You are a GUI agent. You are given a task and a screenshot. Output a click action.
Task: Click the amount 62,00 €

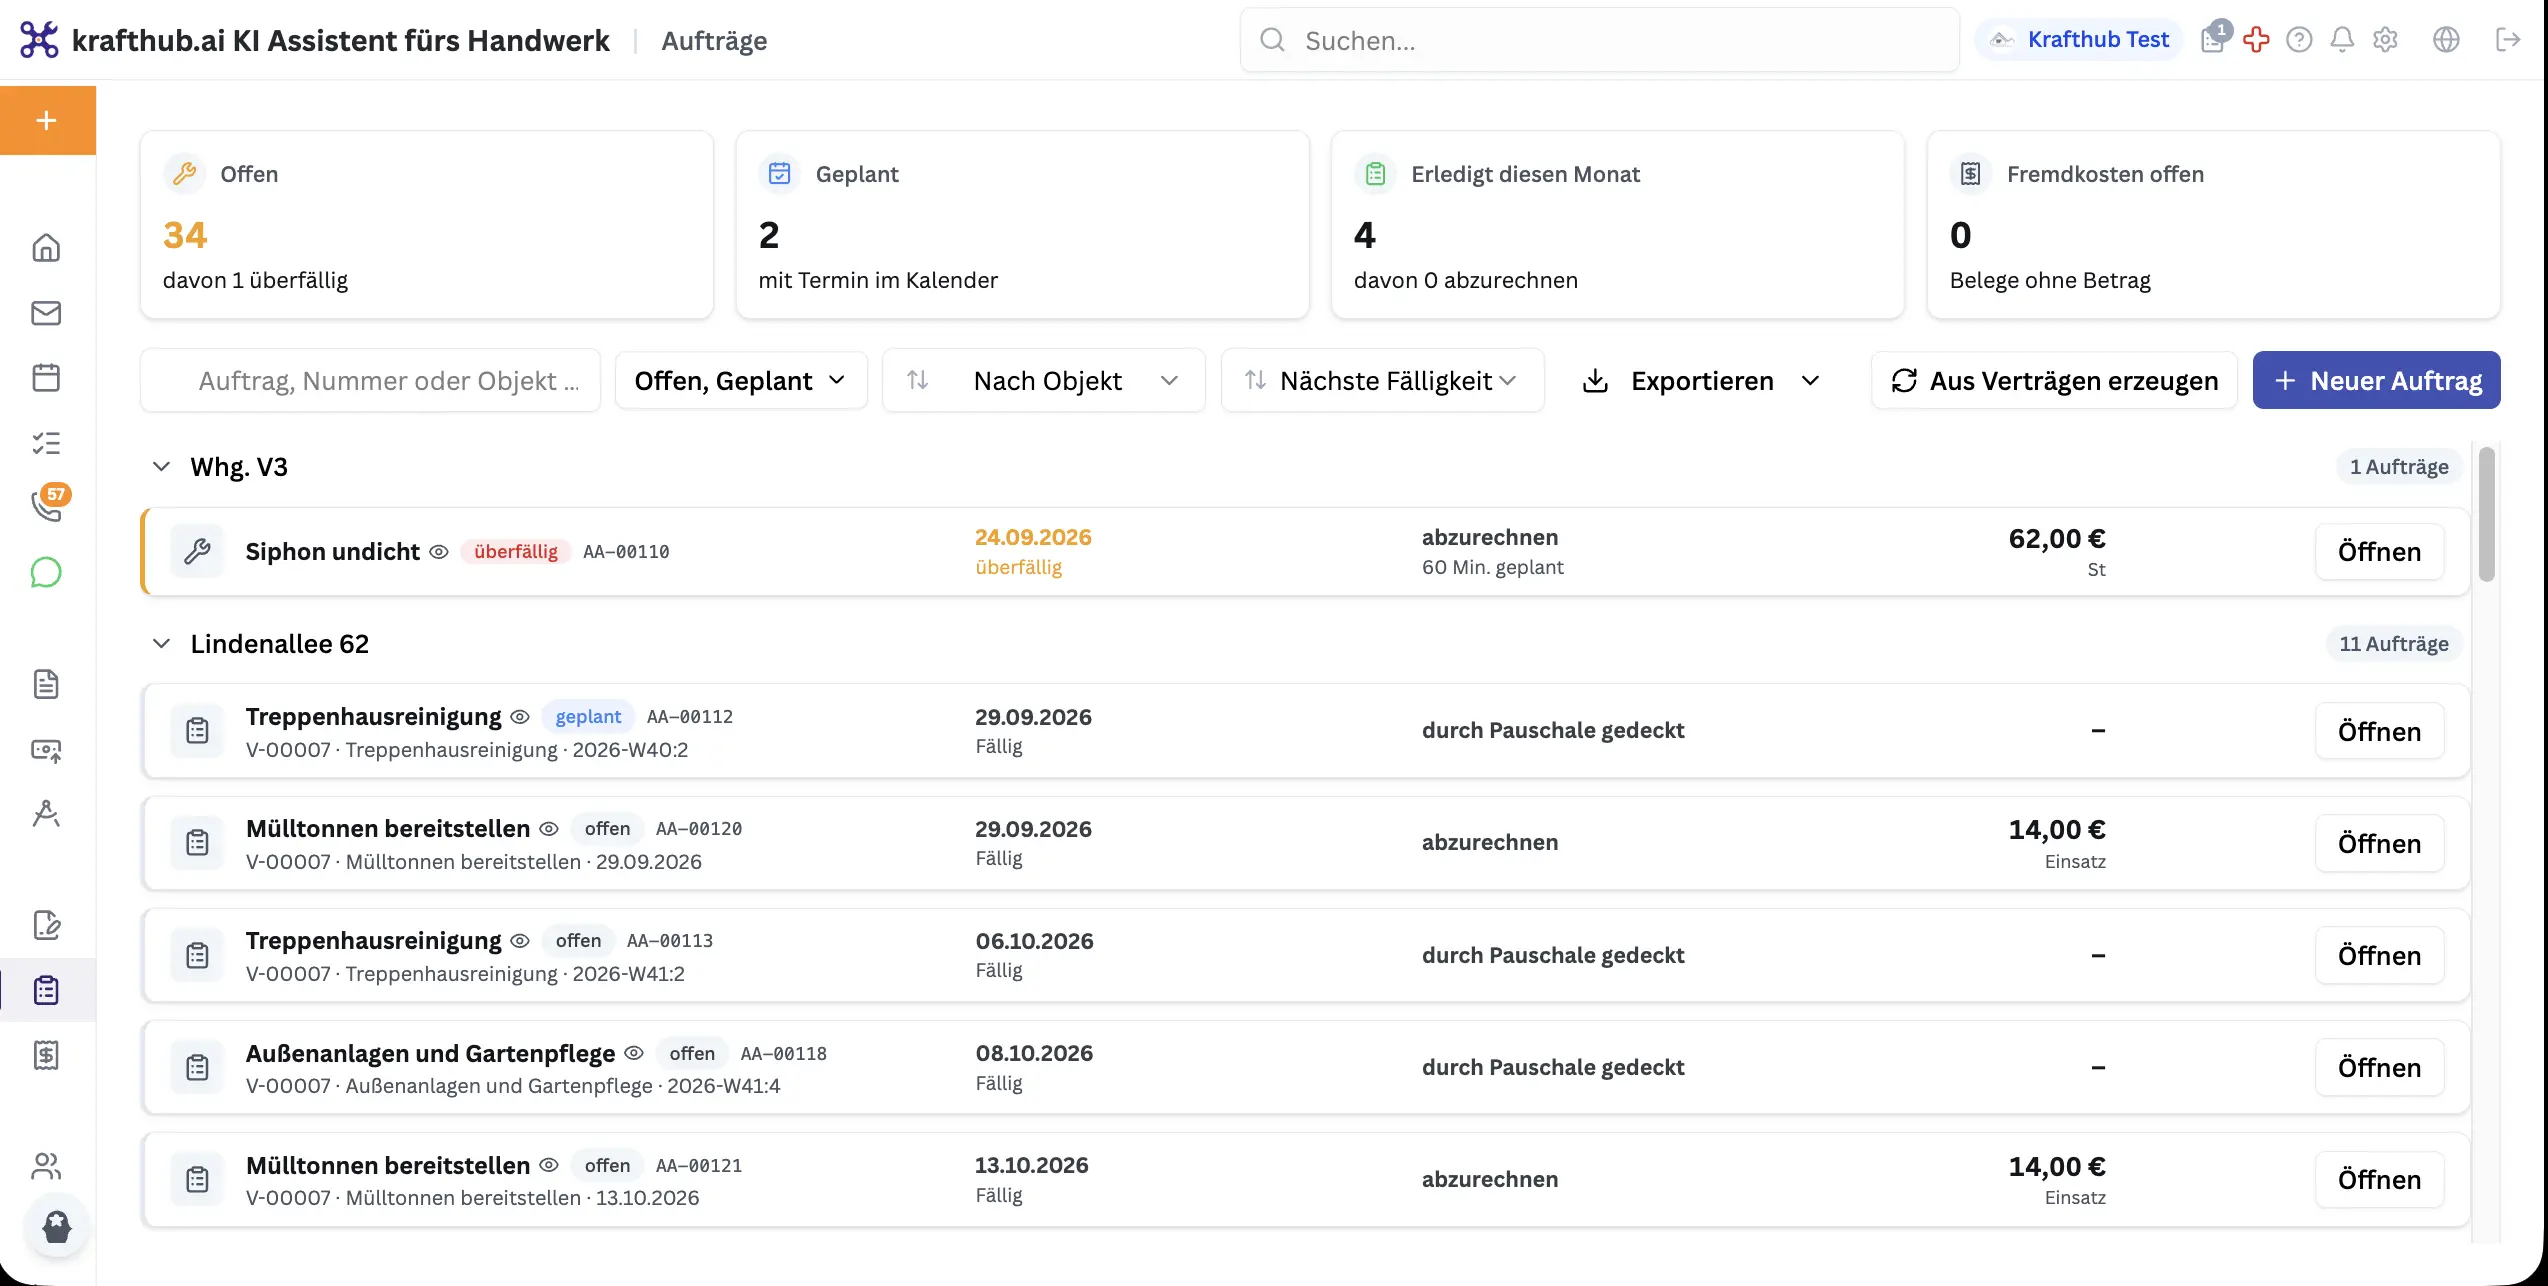pyautogui.click(x=2057, y=539)
